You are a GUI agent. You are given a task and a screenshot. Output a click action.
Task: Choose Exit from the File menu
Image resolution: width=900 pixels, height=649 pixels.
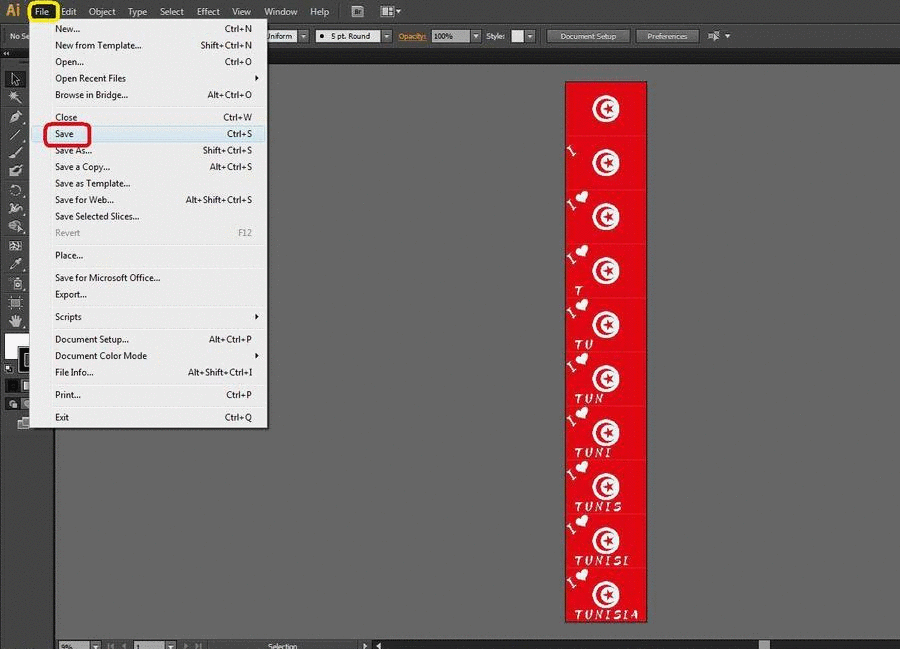click(x=149, y=417)
